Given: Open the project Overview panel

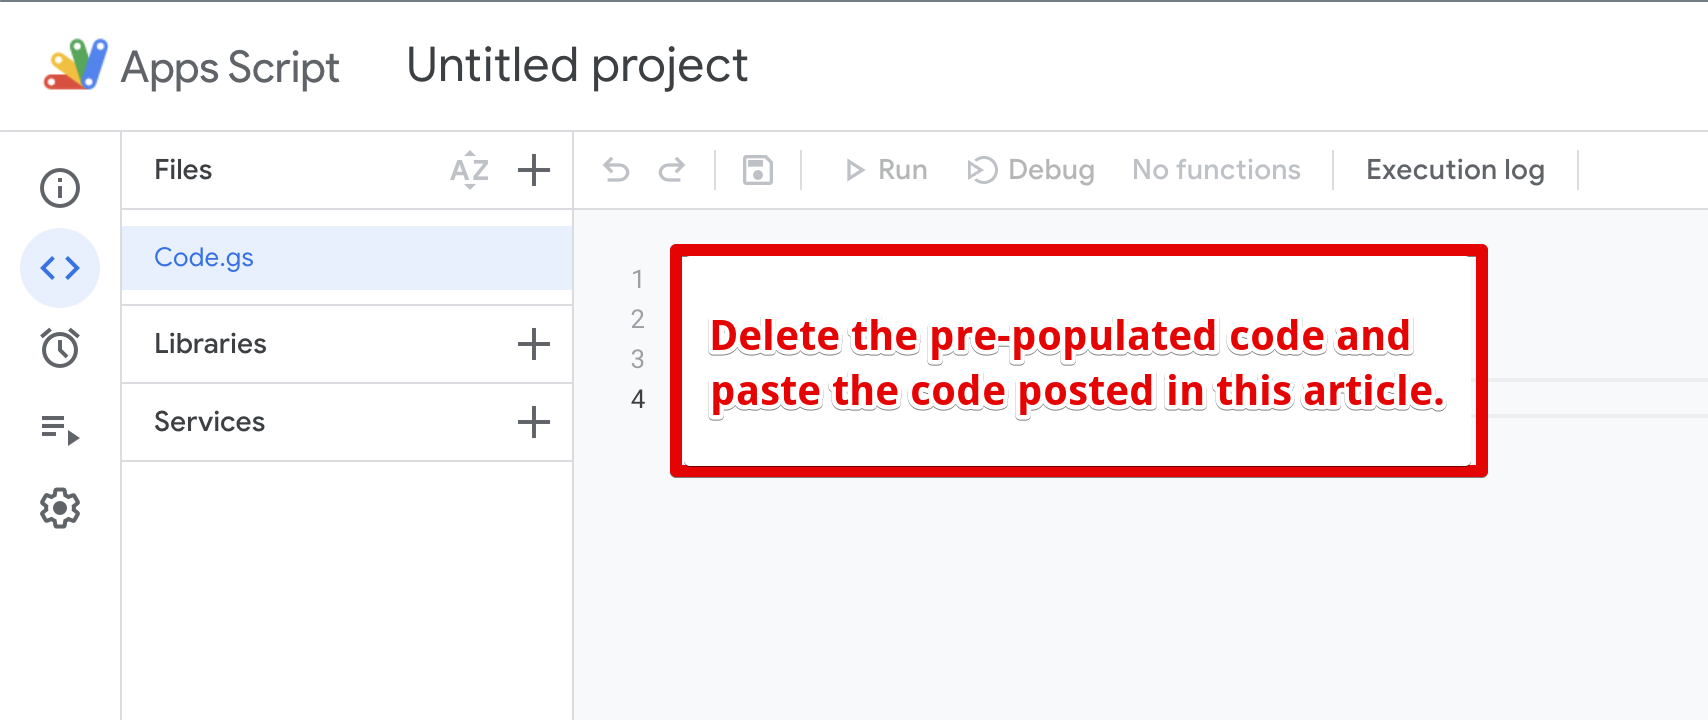Looking at the screenshot, I should click(59, 188).
